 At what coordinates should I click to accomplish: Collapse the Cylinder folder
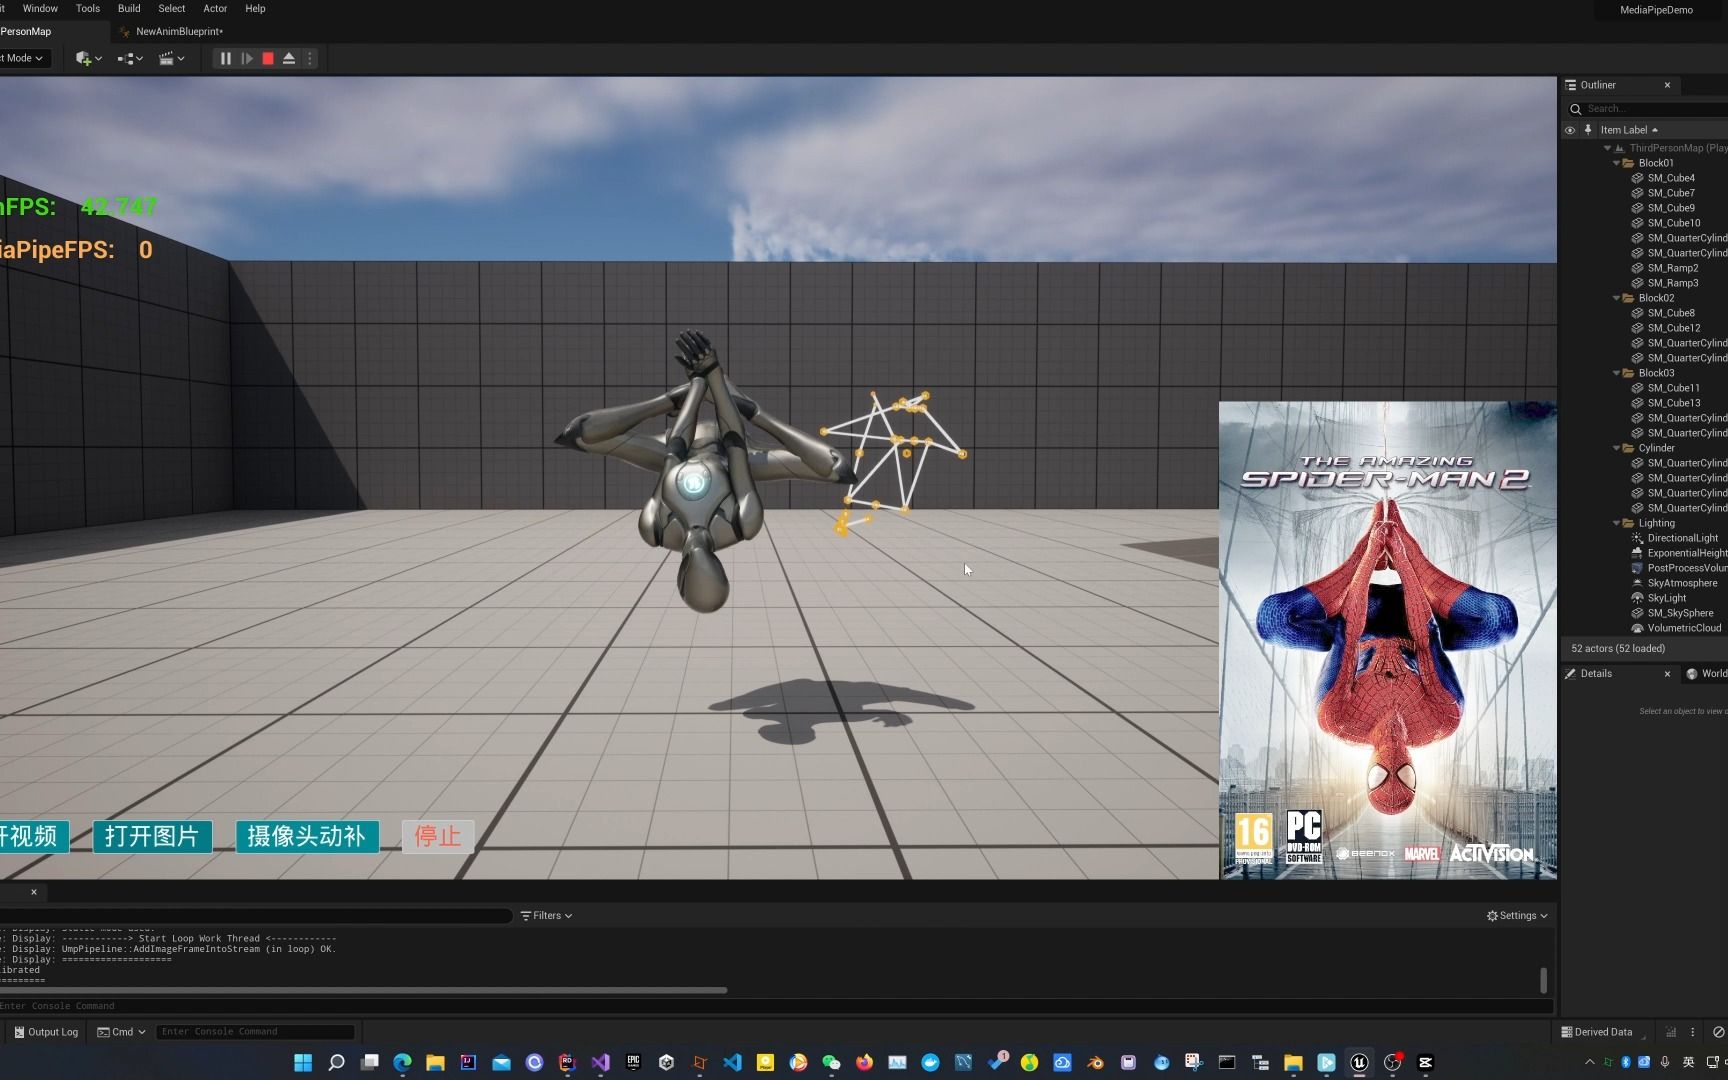[x=1616, y=448]
